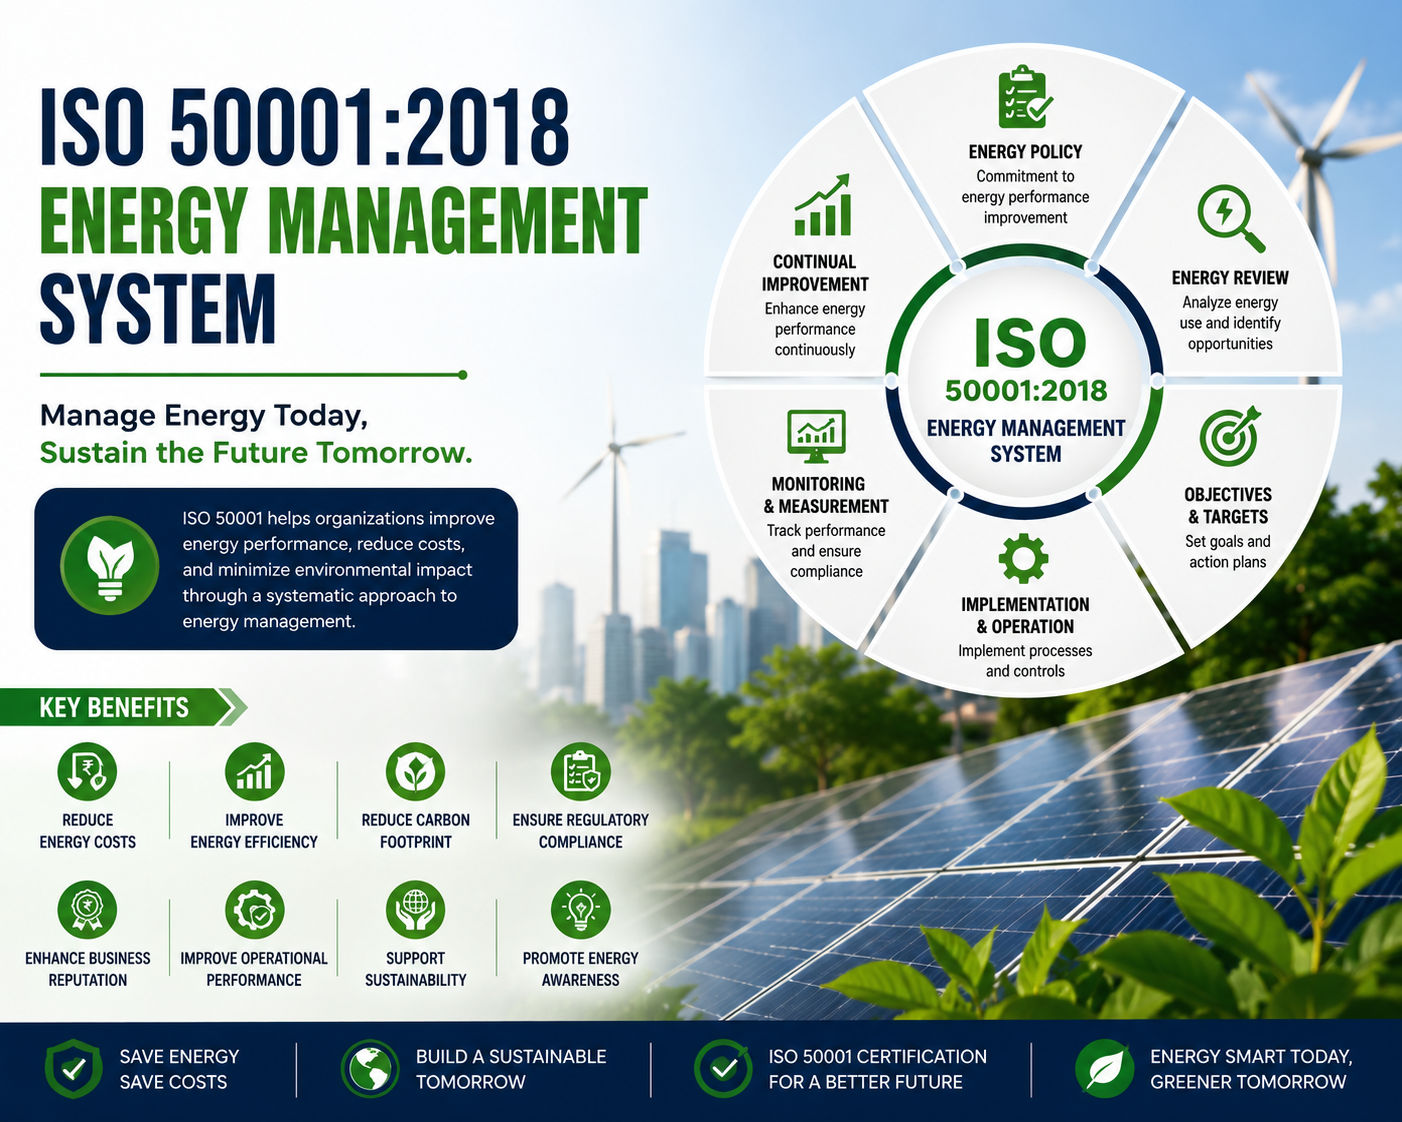
Task: Click the Energy Policy clipboard checklist icon
Action: pos(1025,96)
